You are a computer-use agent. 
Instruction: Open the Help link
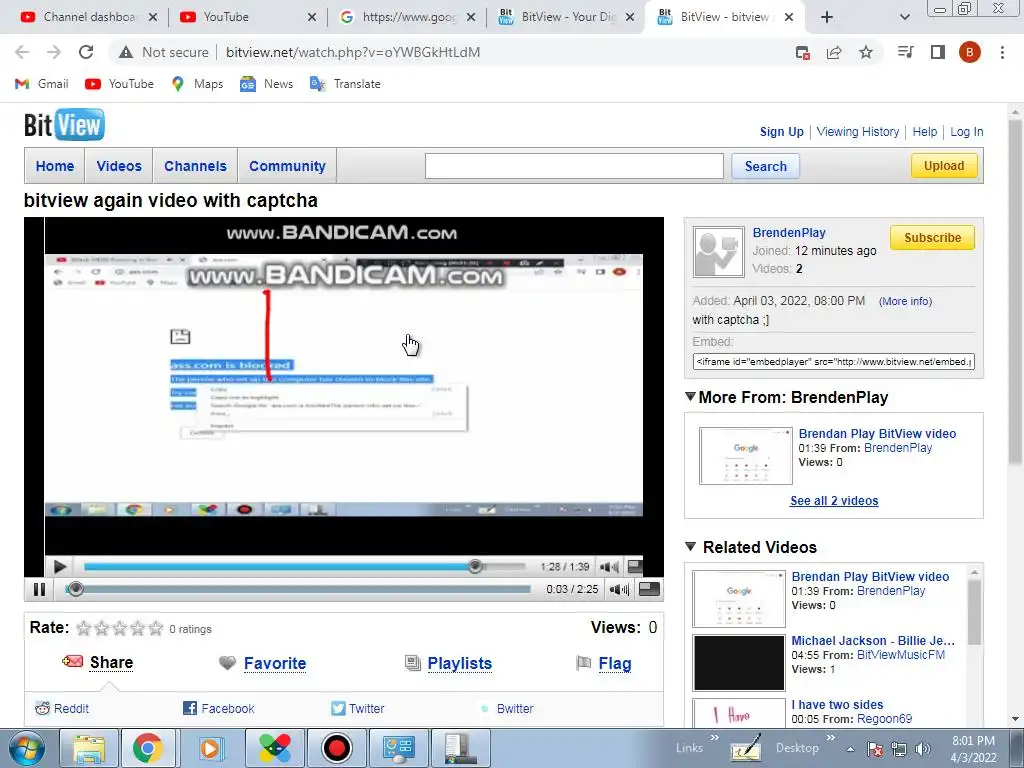pos(924,131)
